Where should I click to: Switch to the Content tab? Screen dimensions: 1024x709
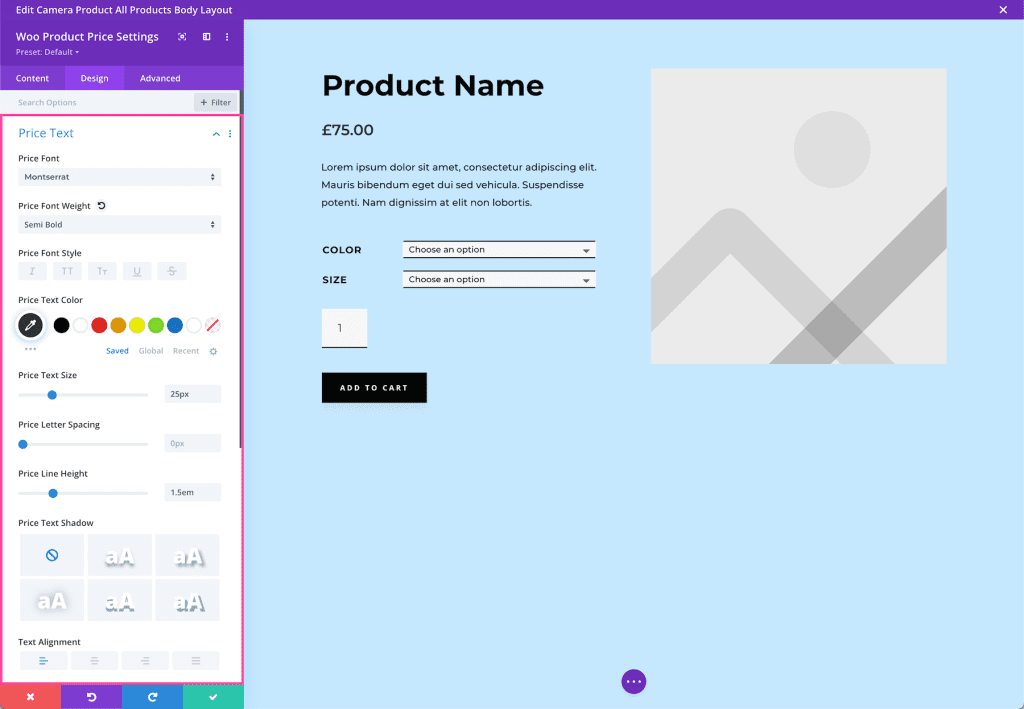31,78
